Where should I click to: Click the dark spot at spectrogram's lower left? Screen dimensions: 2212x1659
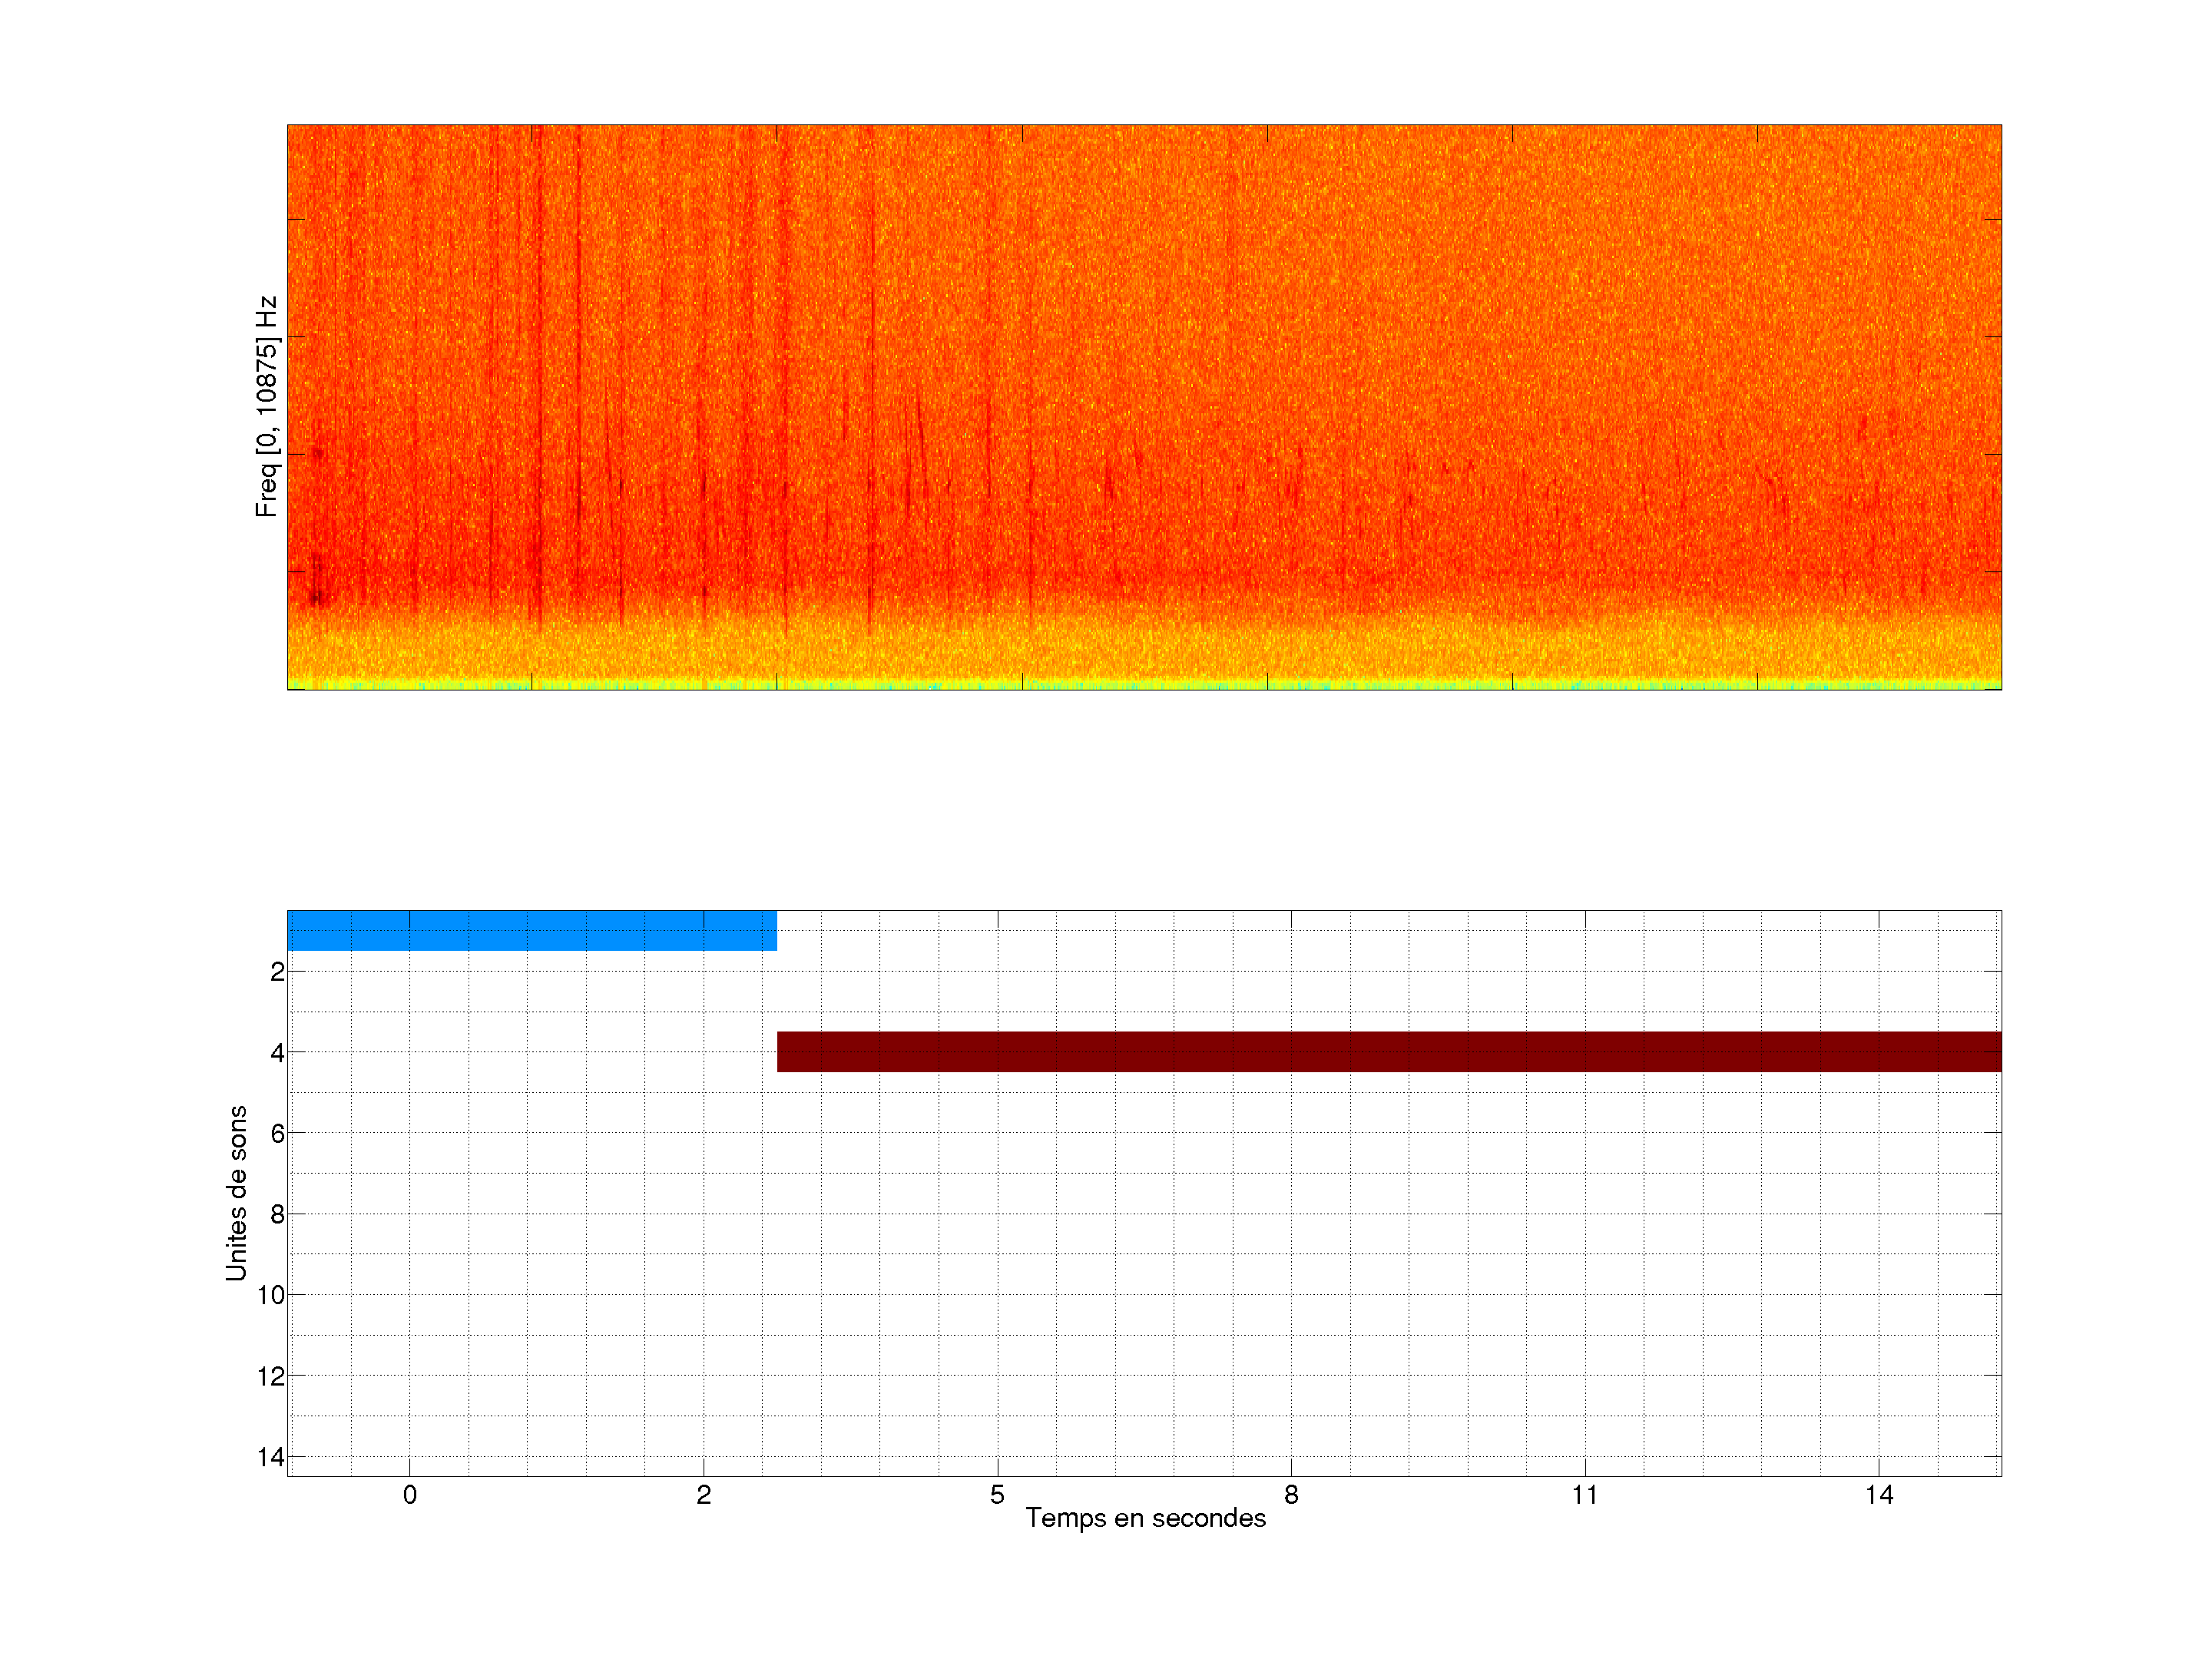pyautogui.click(x=316, y=598)
